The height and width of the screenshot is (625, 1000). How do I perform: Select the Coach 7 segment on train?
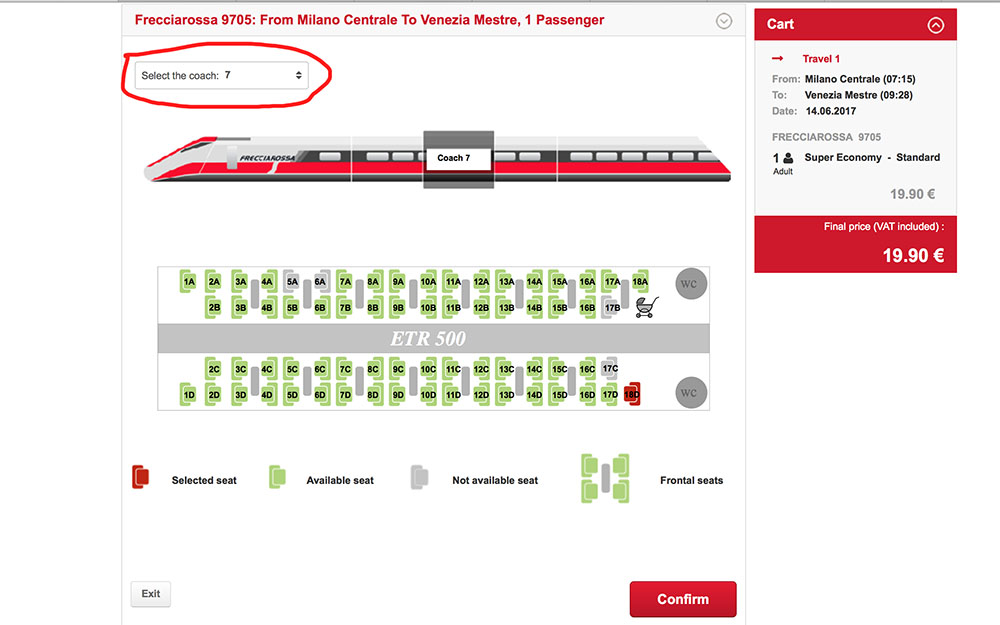459,158
